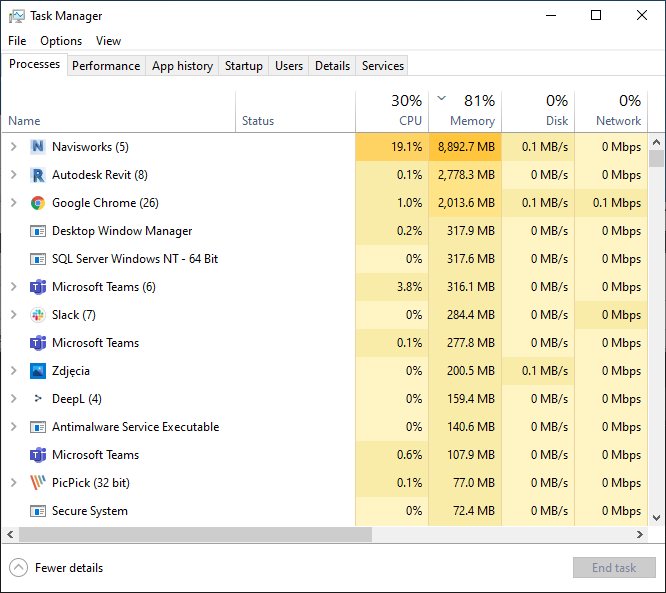
Task: Sort by the Network column header
Action: point(611,112)
